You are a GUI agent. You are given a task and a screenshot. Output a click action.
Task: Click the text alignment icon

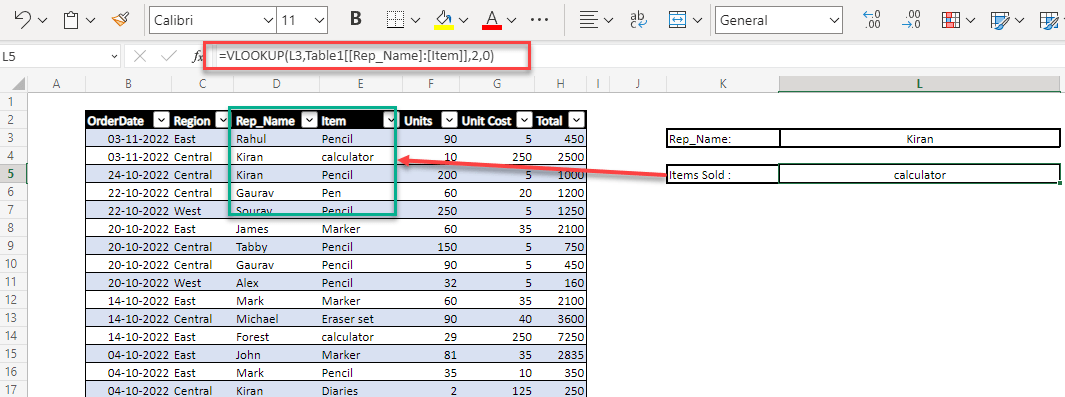point(588,20)
